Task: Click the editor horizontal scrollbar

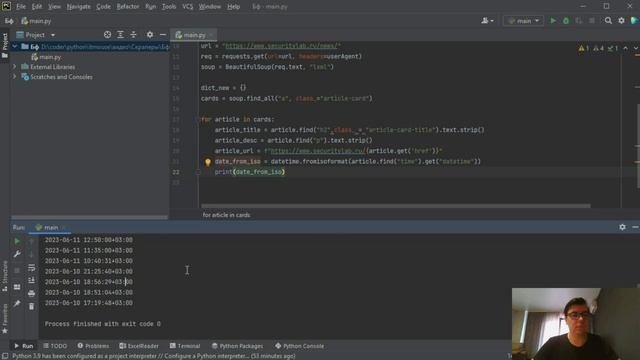Action: 396,206
